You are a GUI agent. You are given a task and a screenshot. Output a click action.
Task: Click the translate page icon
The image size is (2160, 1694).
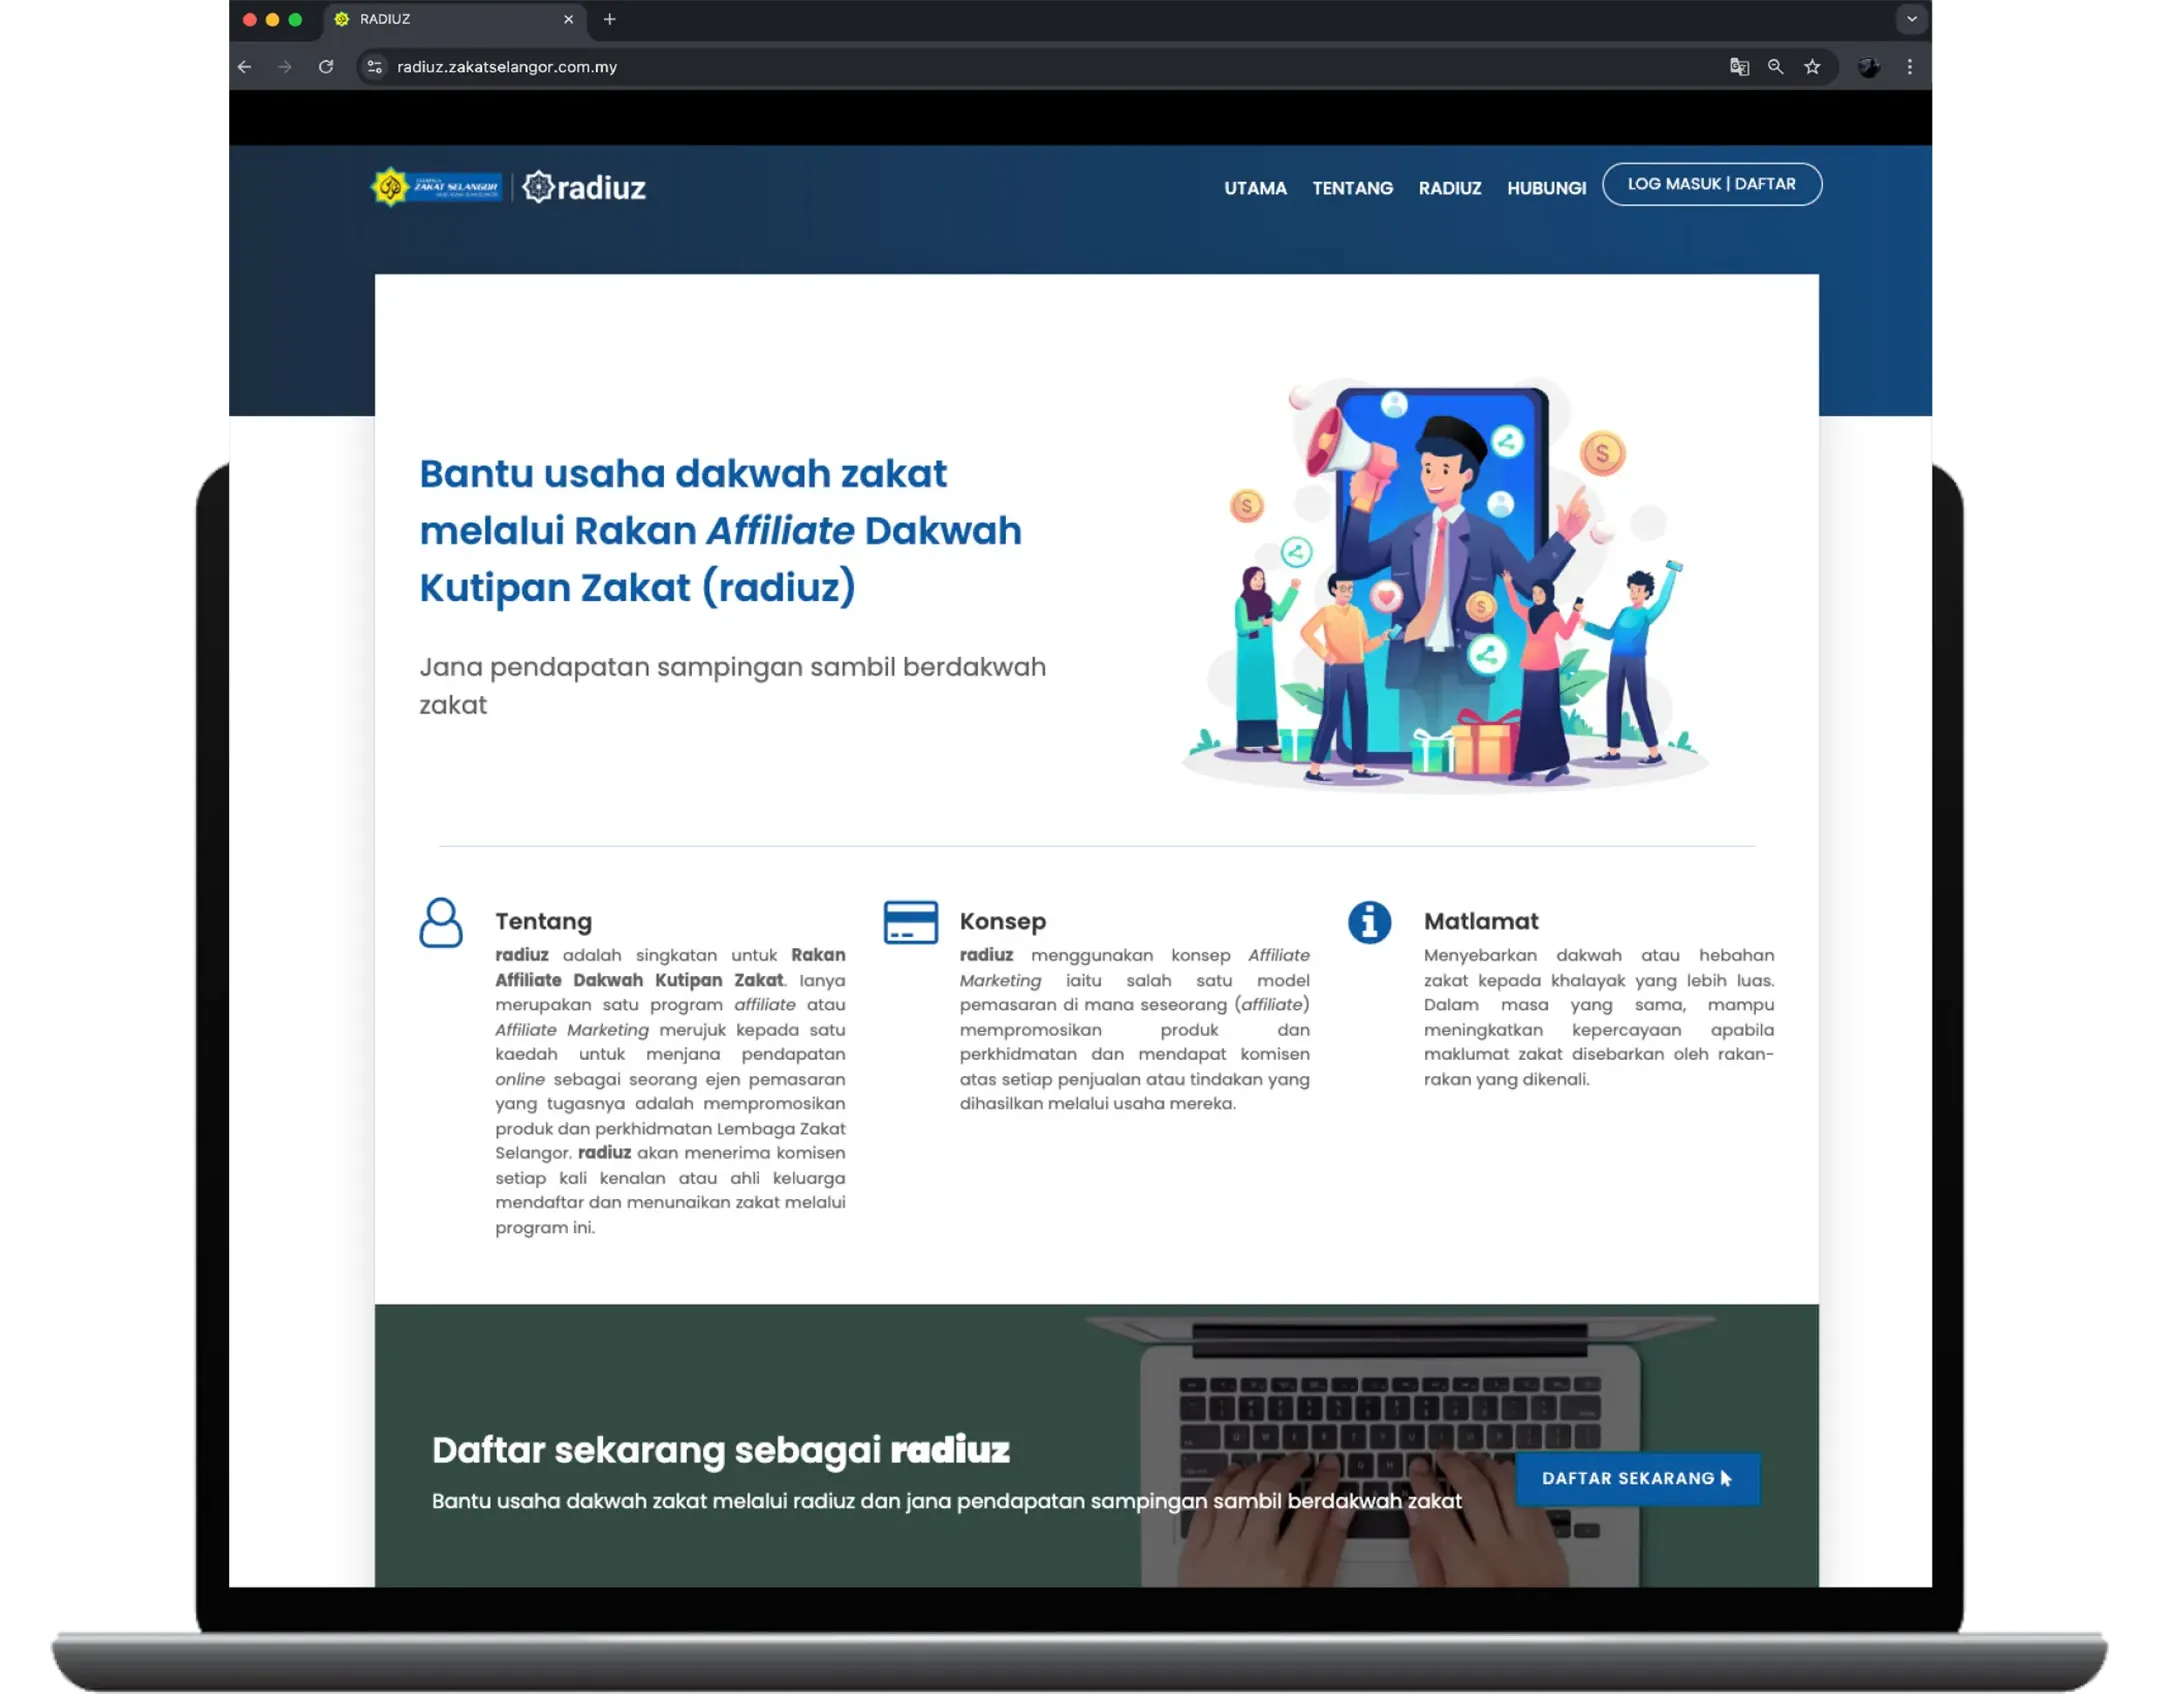click(1739, 67)
